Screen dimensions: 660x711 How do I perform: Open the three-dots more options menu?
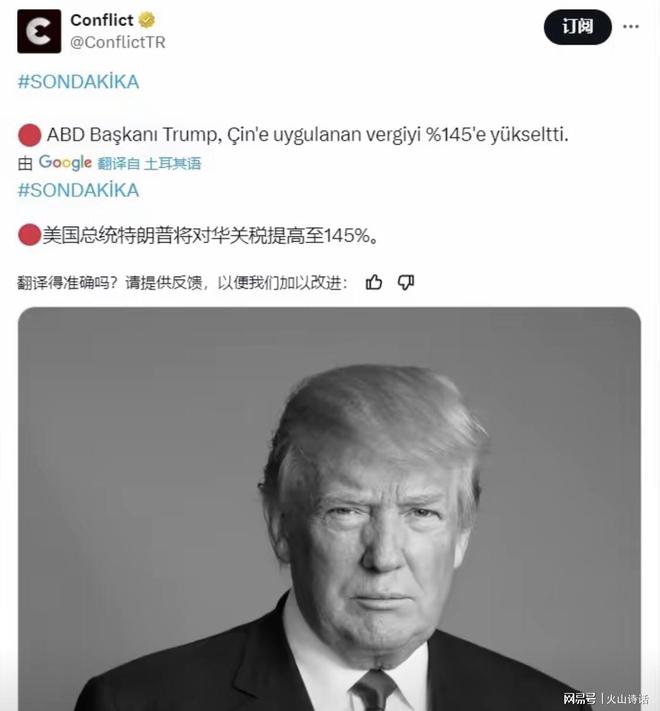pos(631,27)
